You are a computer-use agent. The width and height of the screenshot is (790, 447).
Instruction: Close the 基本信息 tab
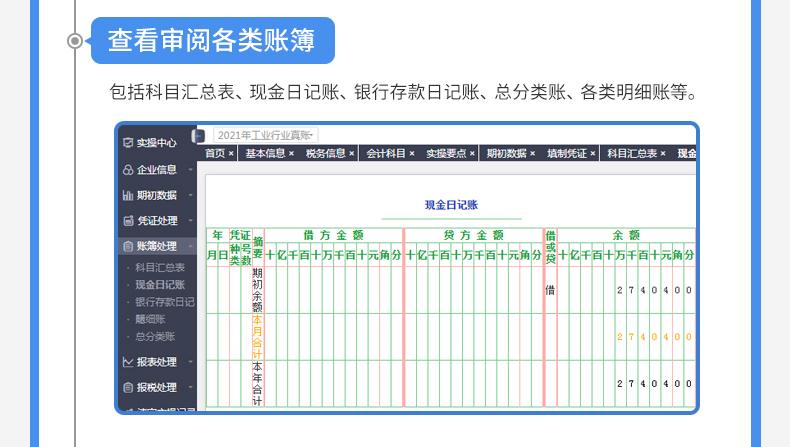pos(291,154)
